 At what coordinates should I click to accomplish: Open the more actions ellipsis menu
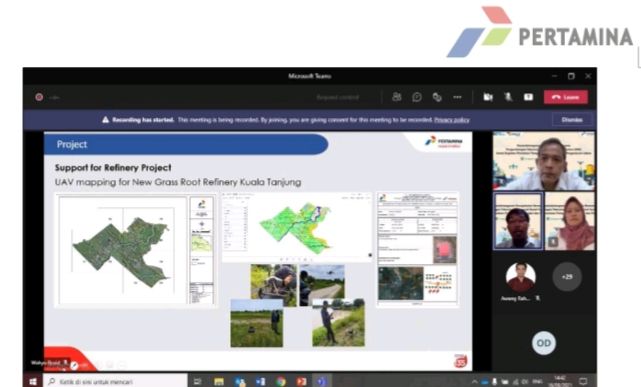457,97
